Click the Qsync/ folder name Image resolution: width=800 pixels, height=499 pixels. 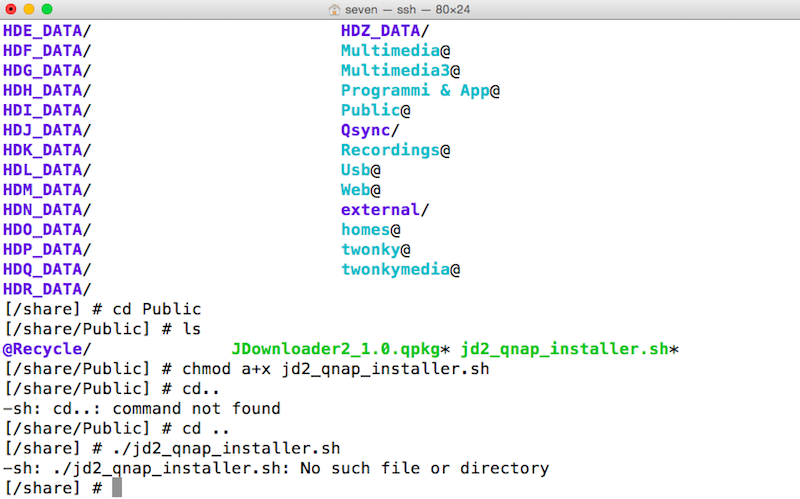[370, 130]
